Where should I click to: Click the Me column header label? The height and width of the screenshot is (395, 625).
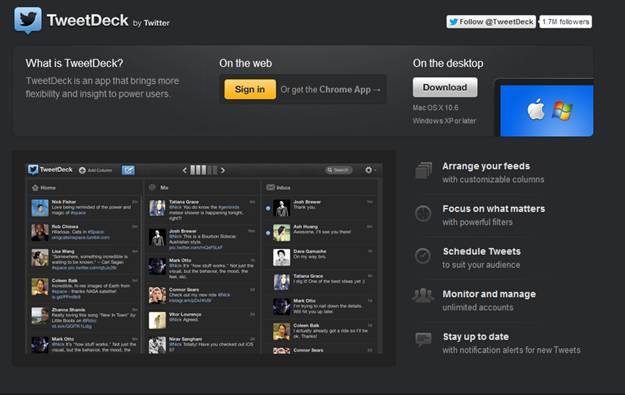164,187
